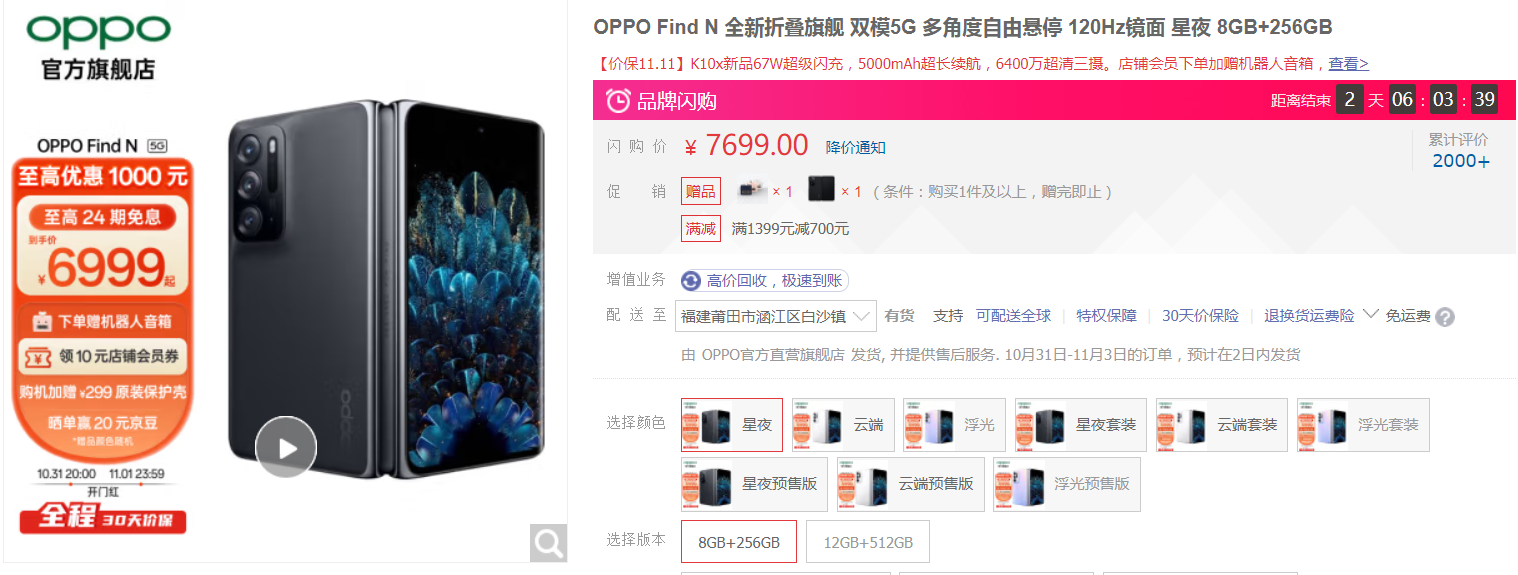The image size is (1518, 575).
Task: Open the 查看> promotion link
Action: 1348,63
